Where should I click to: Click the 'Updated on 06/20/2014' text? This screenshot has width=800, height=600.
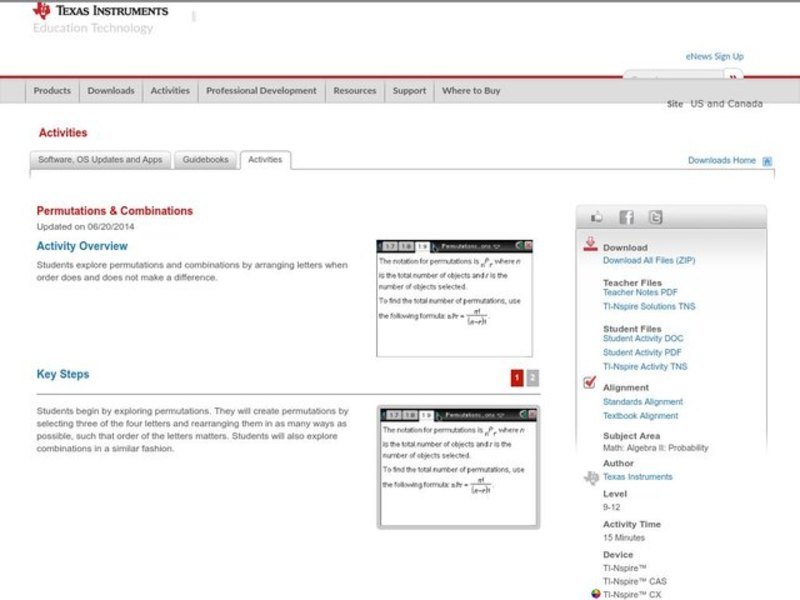[85, 227]
